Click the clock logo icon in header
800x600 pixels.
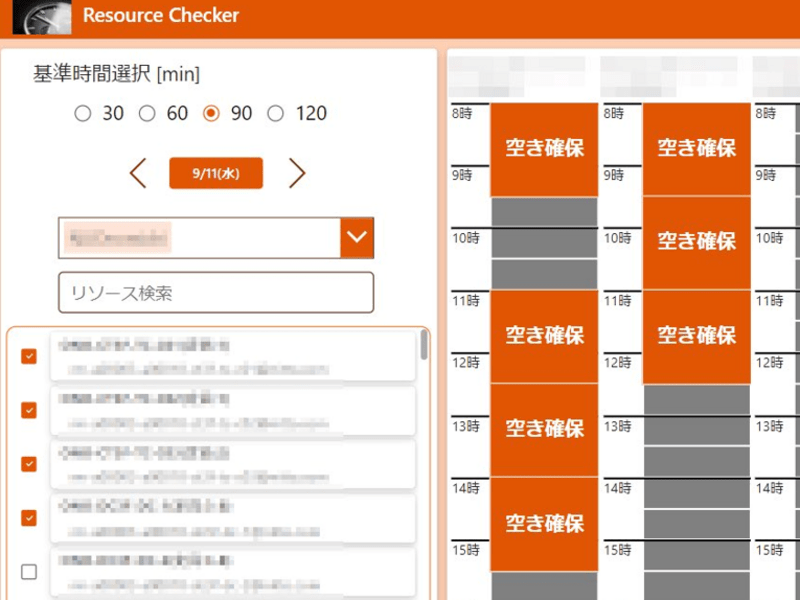coord(42,16)
